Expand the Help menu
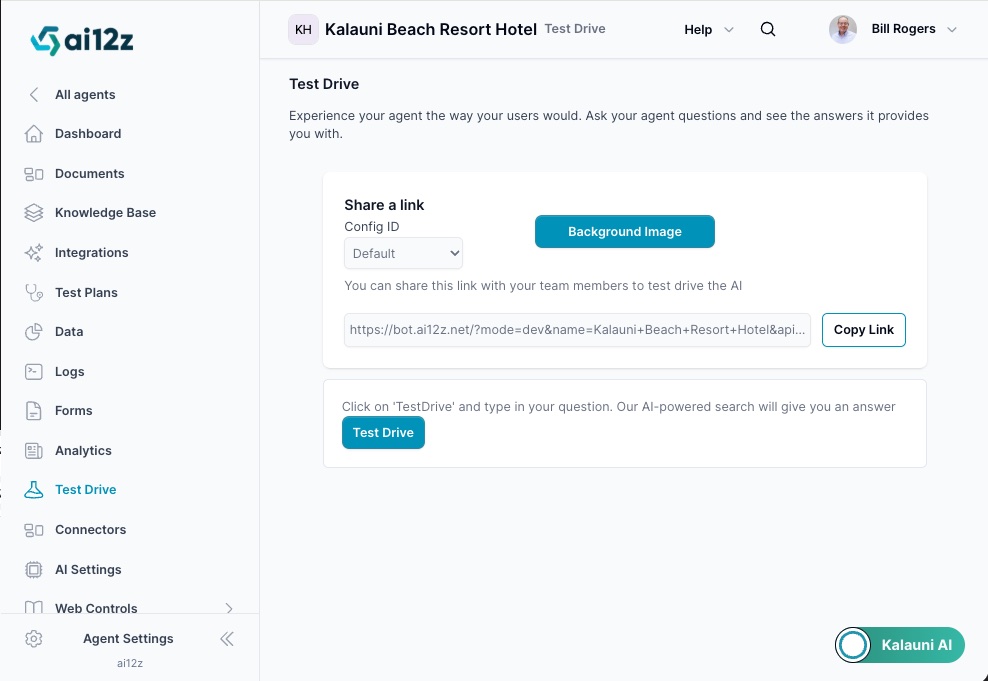The height and width of the screenshot is (681, 988). pyautogui.click(x=708, y=30)
